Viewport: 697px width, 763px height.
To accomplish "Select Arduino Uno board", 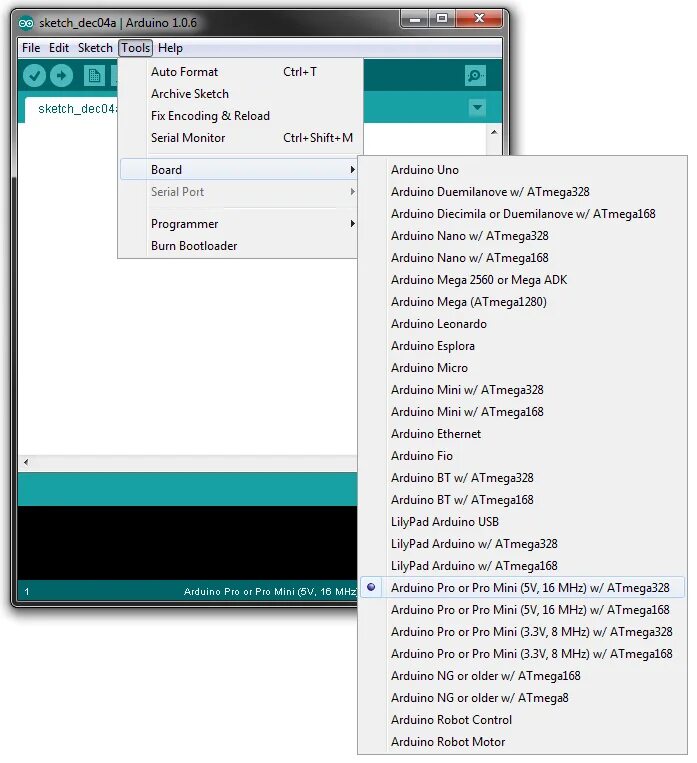I will click(522, 170).
